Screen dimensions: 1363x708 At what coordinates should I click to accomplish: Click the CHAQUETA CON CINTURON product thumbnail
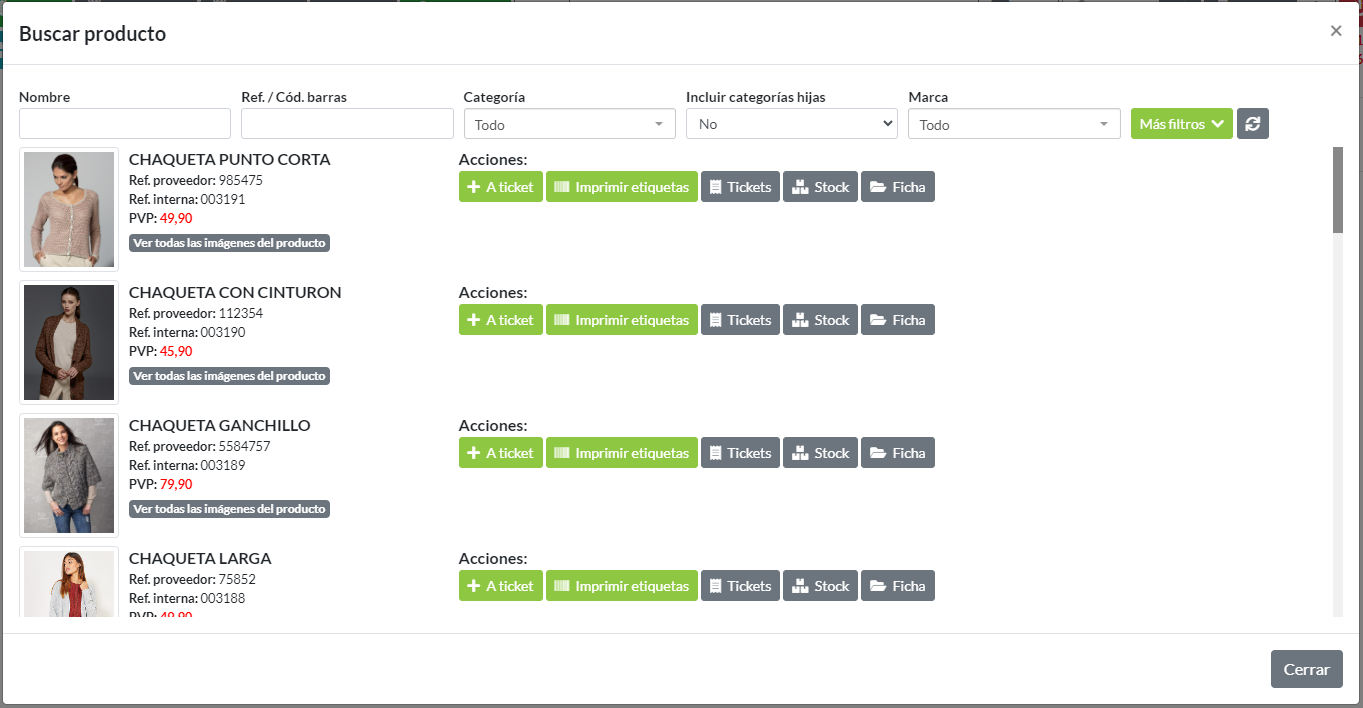pyautogui.click(x=69, y=342)
